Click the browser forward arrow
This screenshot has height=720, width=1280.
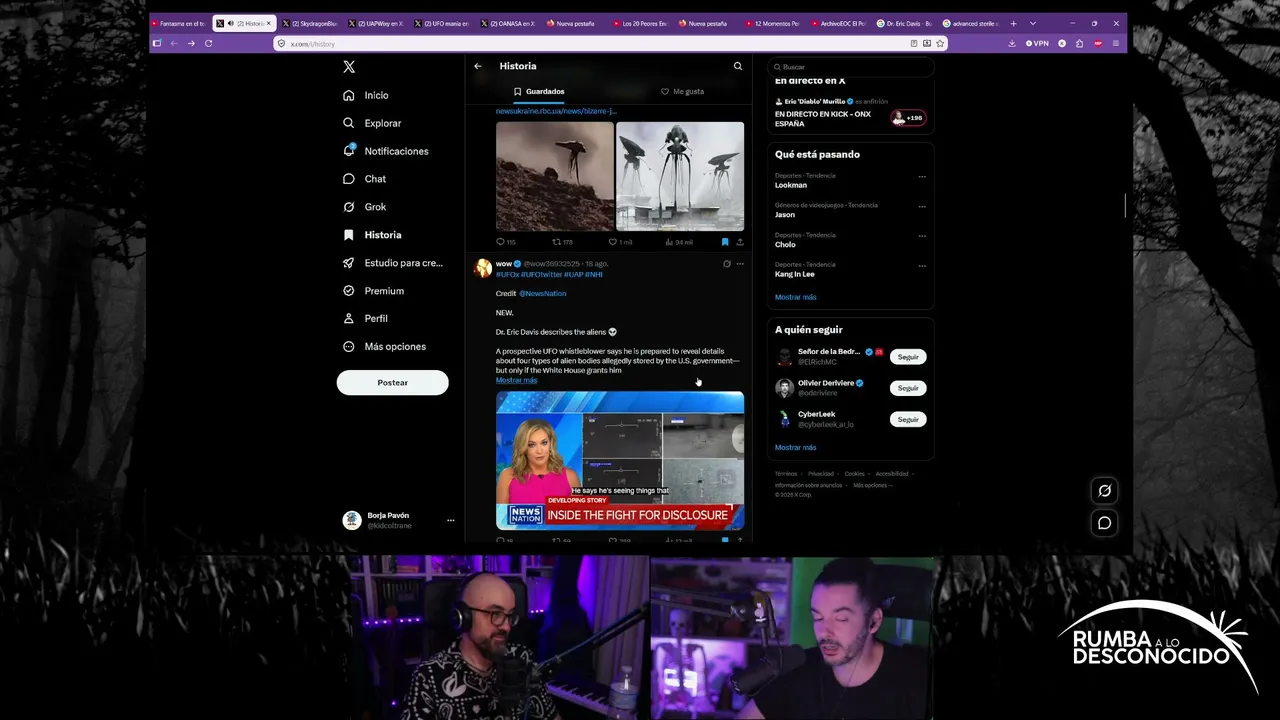191,43
